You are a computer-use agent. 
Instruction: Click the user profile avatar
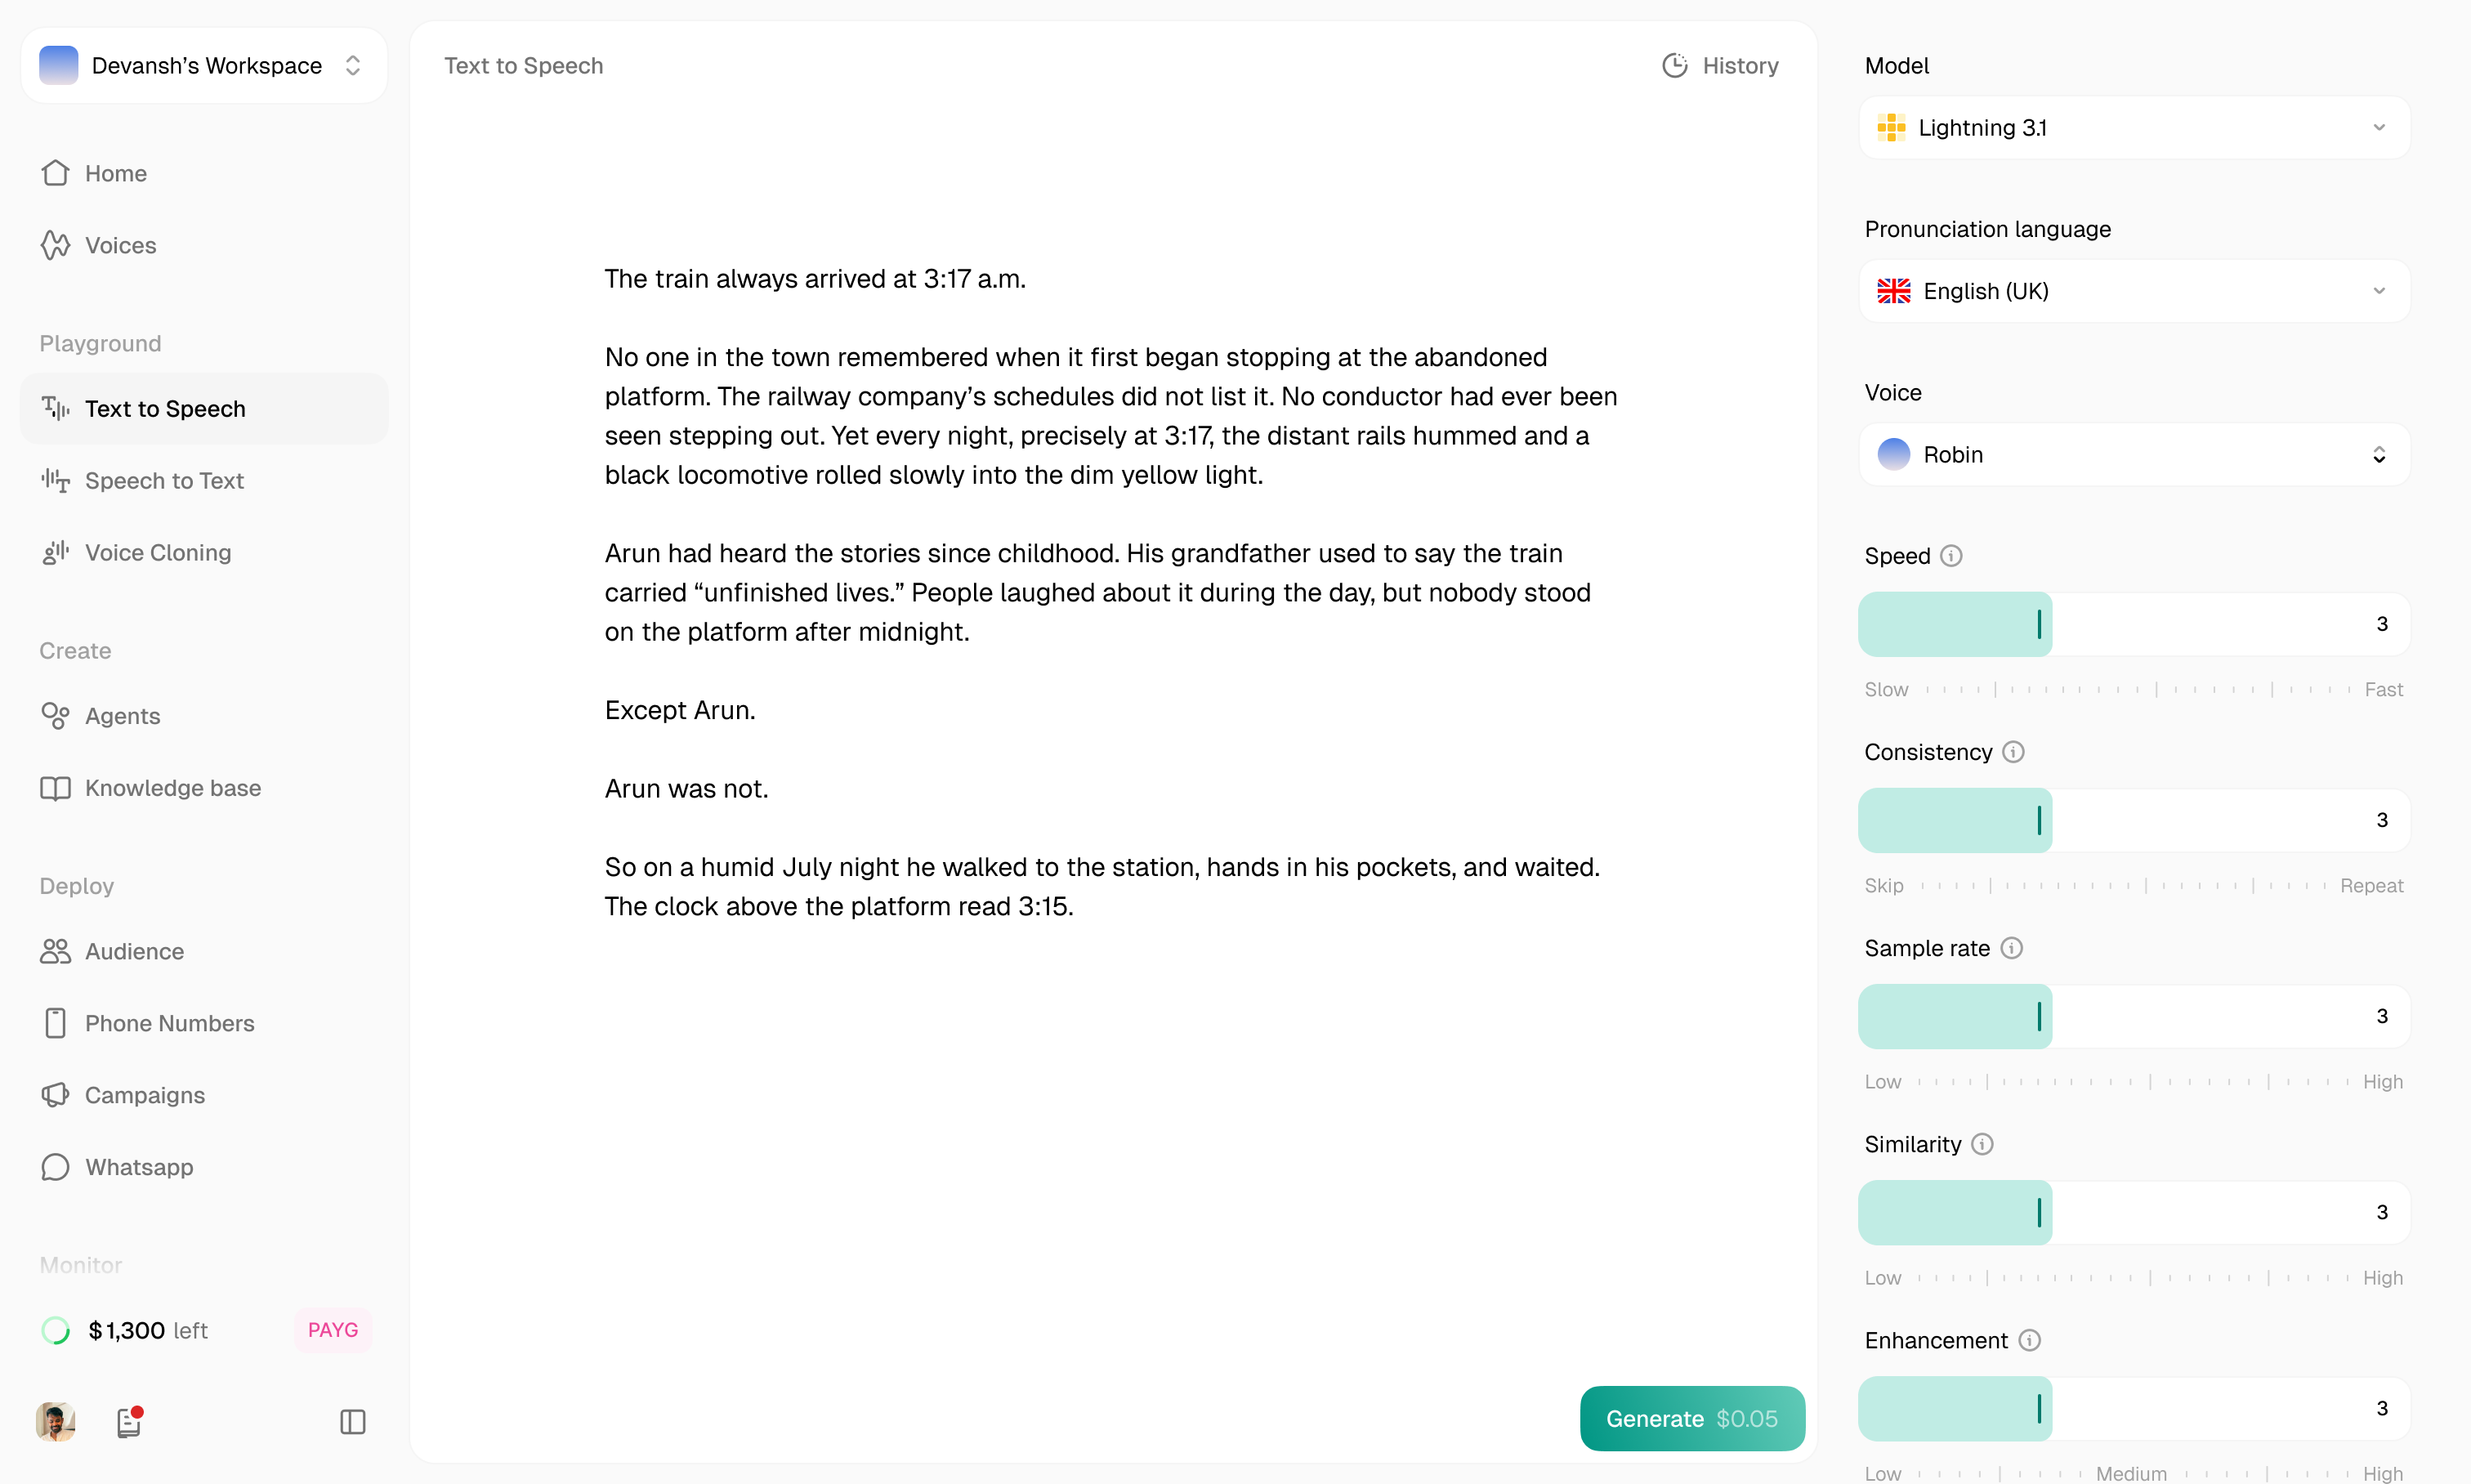coord(55,1422)
